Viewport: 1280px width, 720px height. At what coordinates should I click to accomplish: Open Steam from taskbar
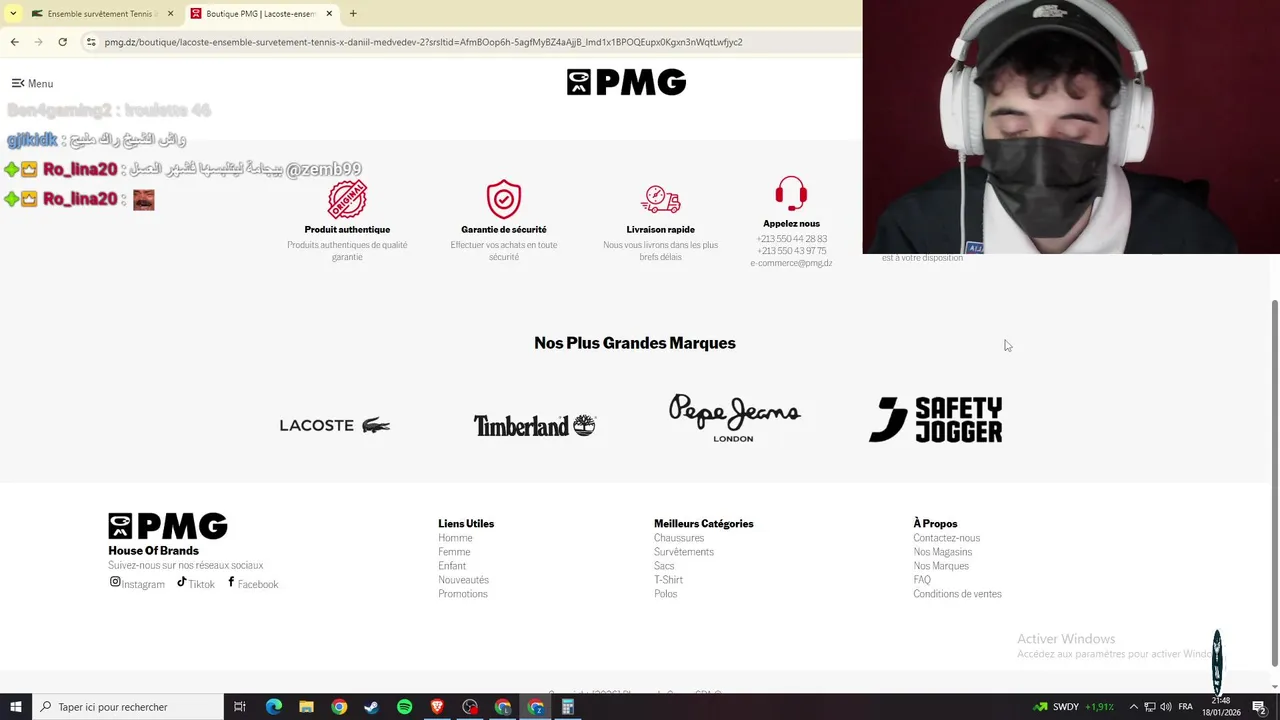point(371,707)
